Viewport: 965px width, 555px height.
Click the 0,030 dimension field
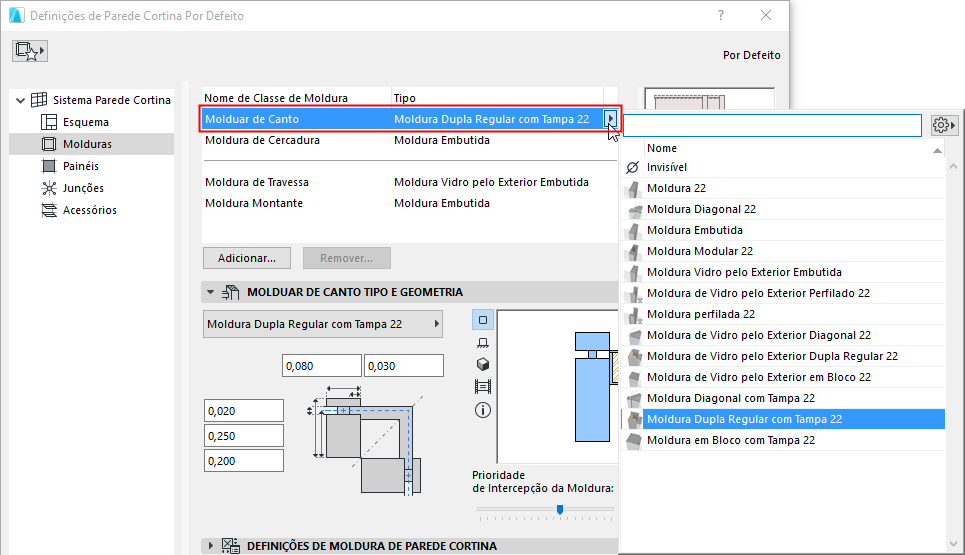[x=404, y=365]
